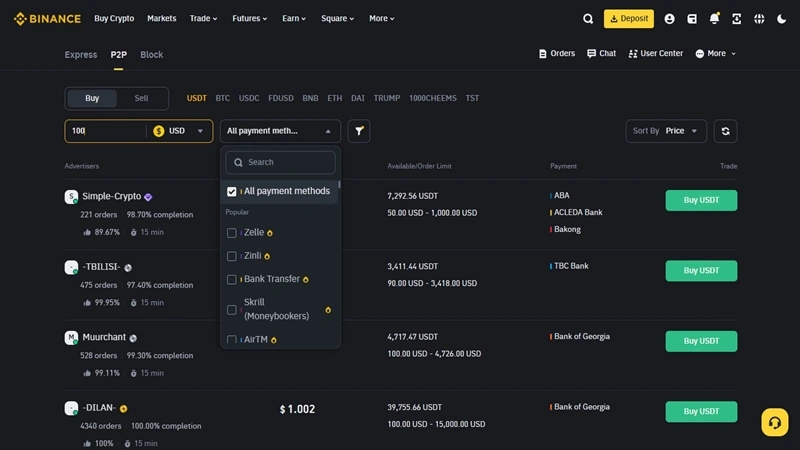The height and width of the screenshot is (450, 800).
Task: Check the Zinli checkbox
Action: [232, 256]
